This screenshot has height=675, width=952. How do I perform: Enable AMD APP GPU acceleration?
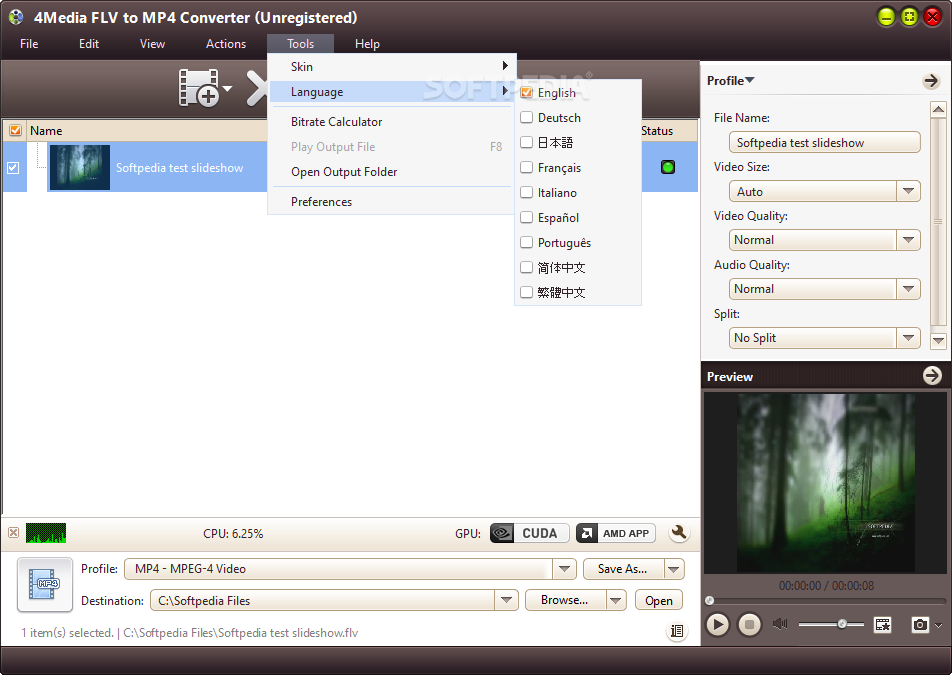(616, 533)
